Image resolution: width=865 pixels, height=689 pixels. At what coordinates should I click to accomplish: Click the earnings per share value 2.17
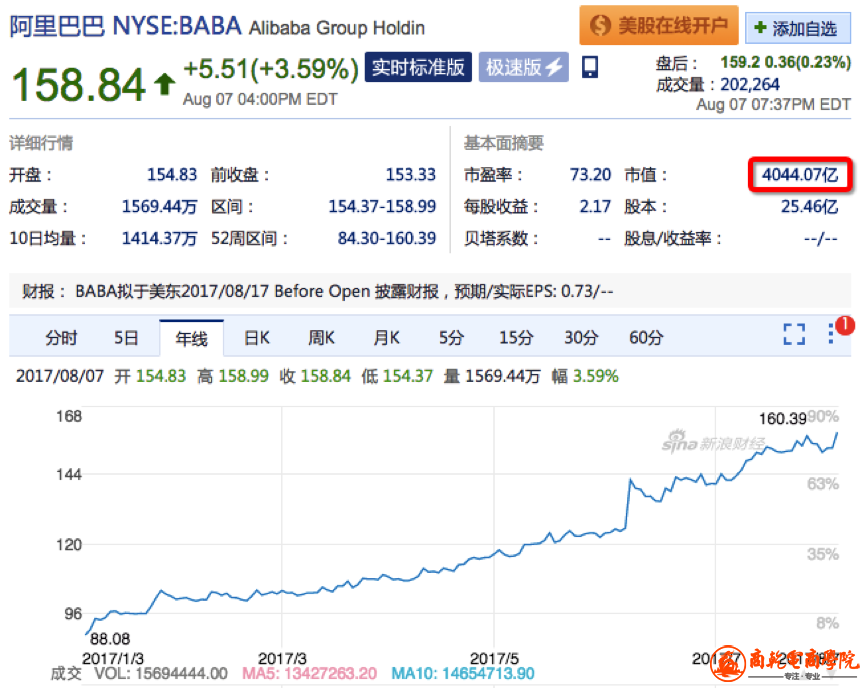point(595,207)
